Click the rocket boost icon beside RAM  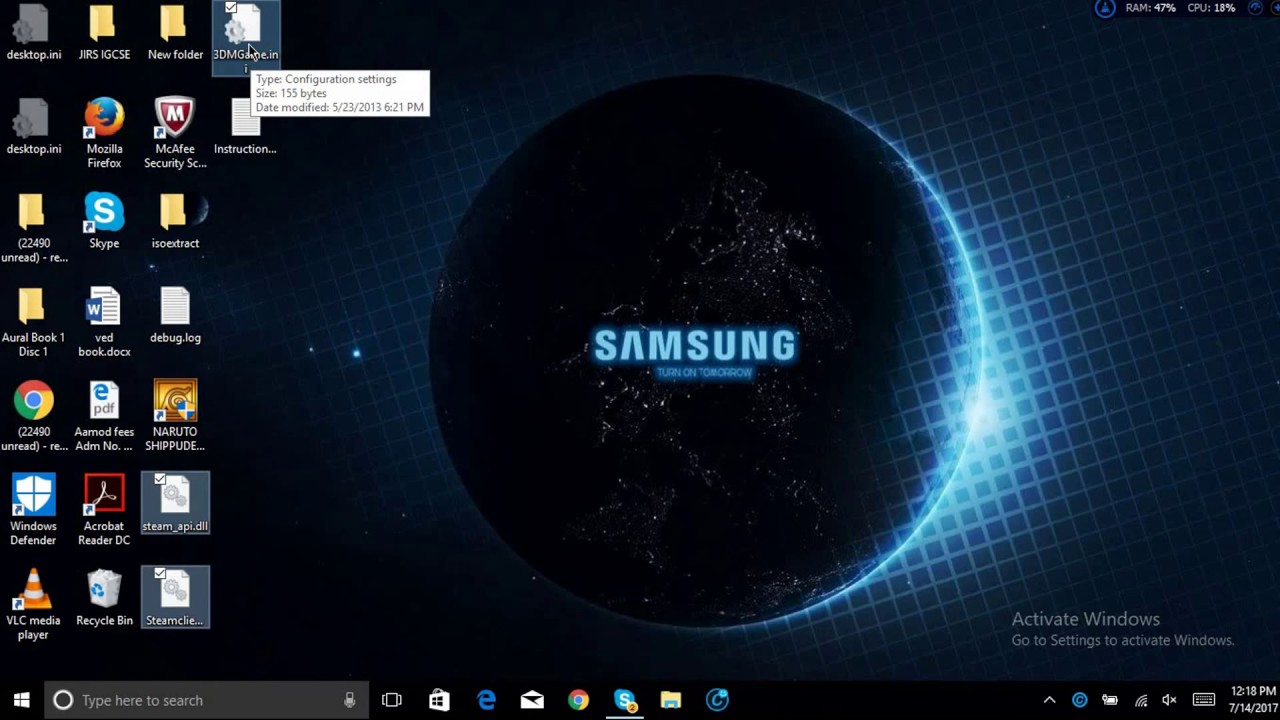(1105, 8)
